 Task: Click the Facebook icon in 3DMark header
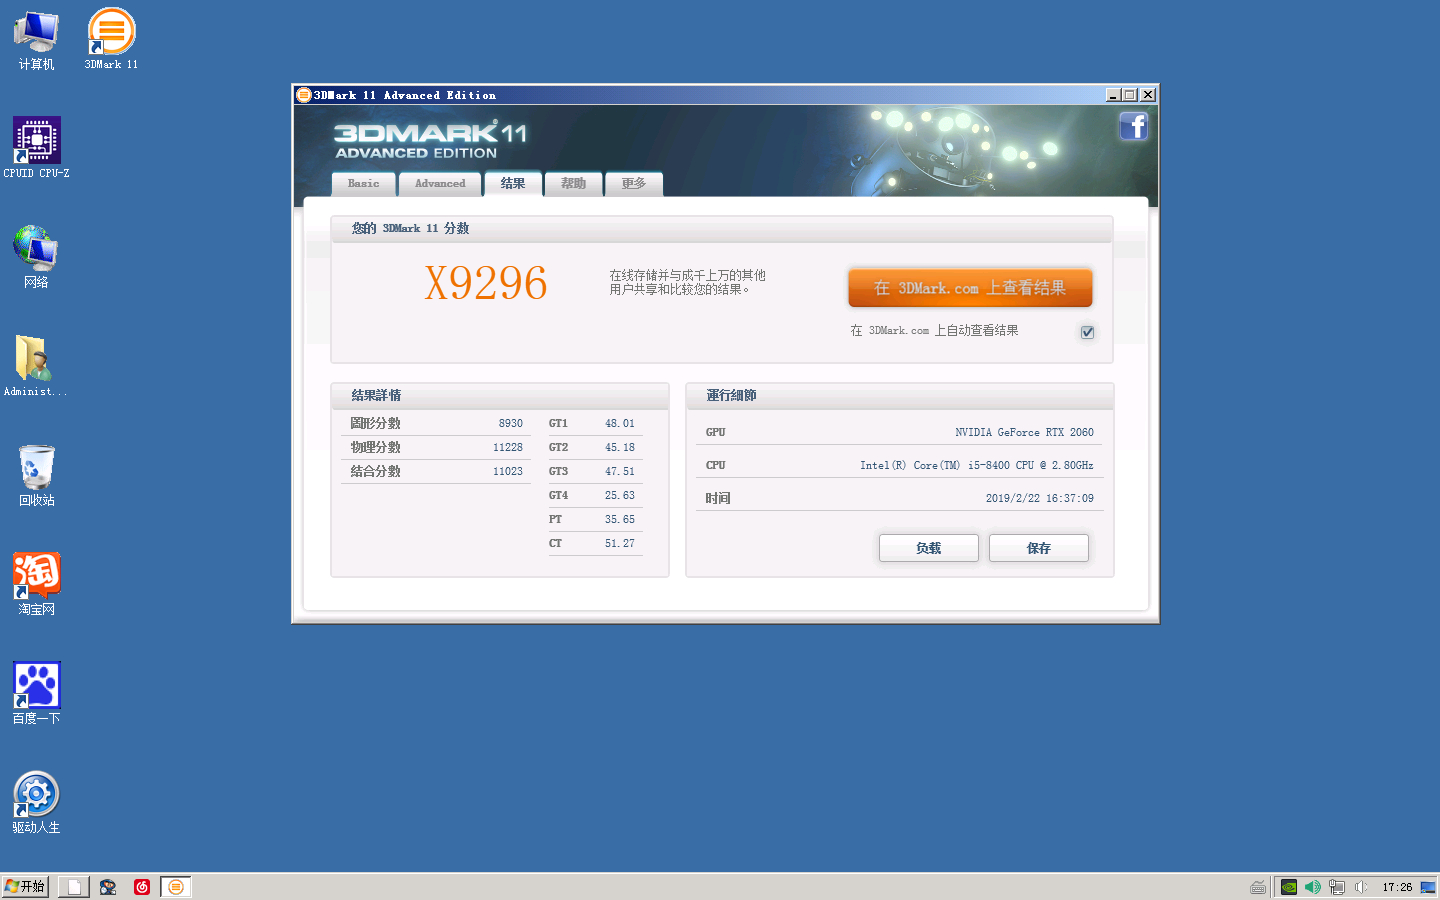pyautogui.click(x=1133, y=126)
